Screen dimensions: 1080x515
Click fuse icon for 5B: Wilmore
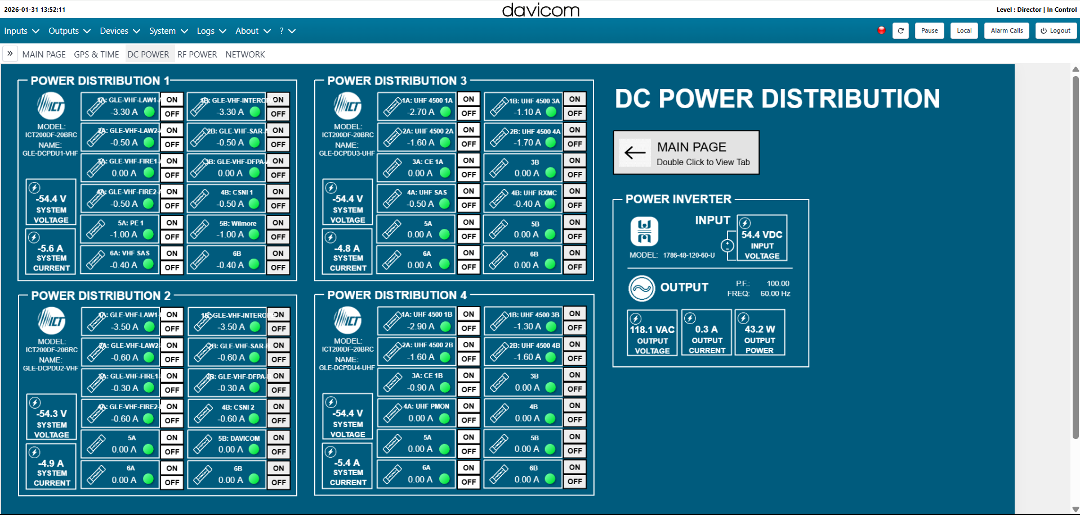(202, 229)
